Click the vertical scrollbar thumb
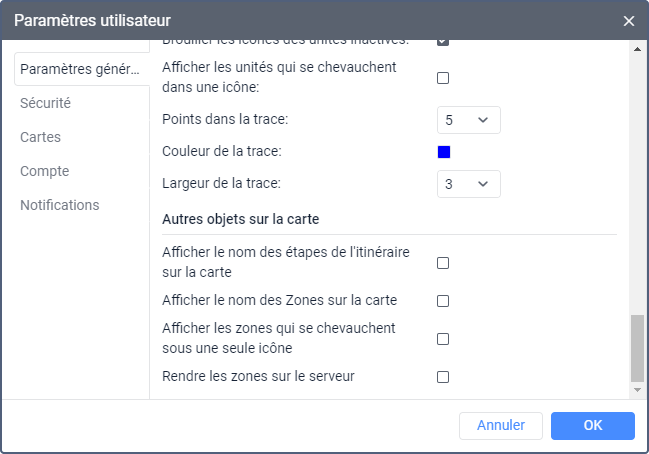The image size is (649, 454). (x=637, y=347)
